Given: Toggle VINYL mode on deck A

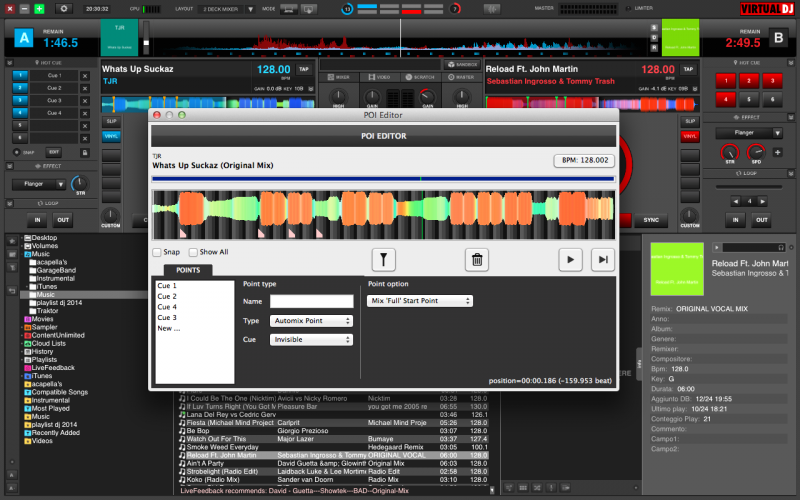Looking at the screenshot, I should tap(111, 136).
